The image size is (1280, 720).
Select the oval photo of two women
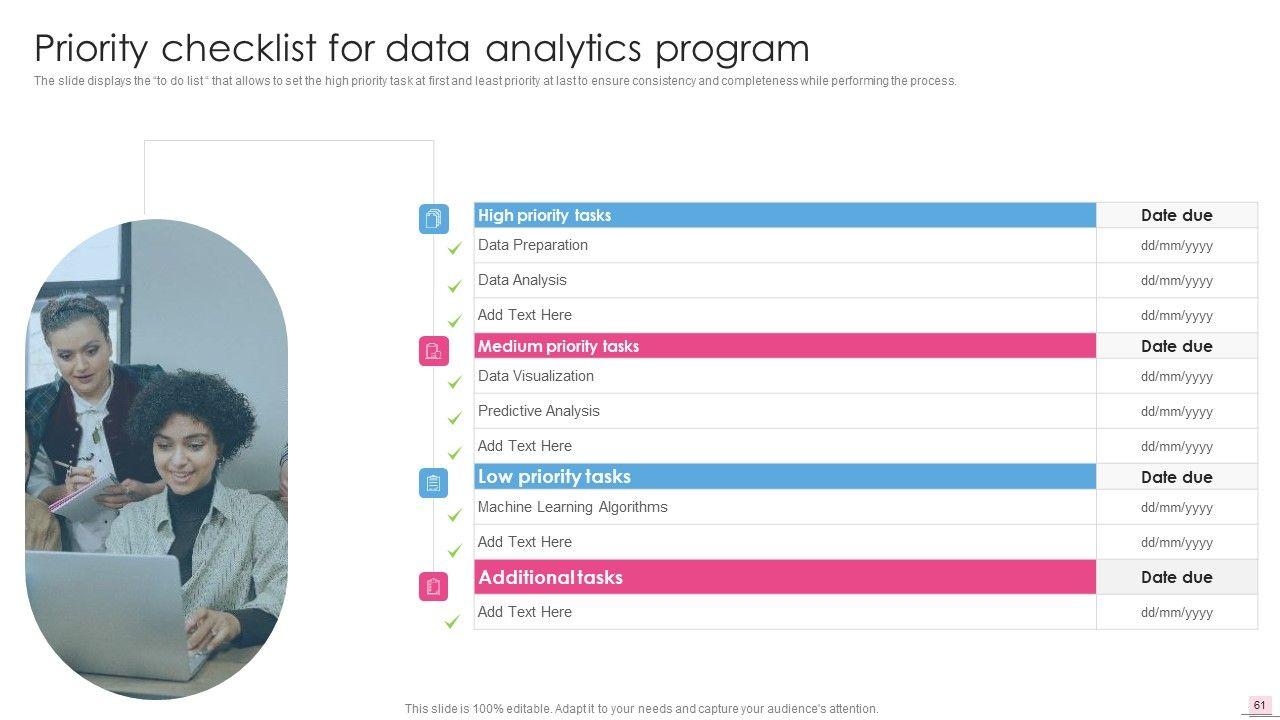(x=156, y=458)
